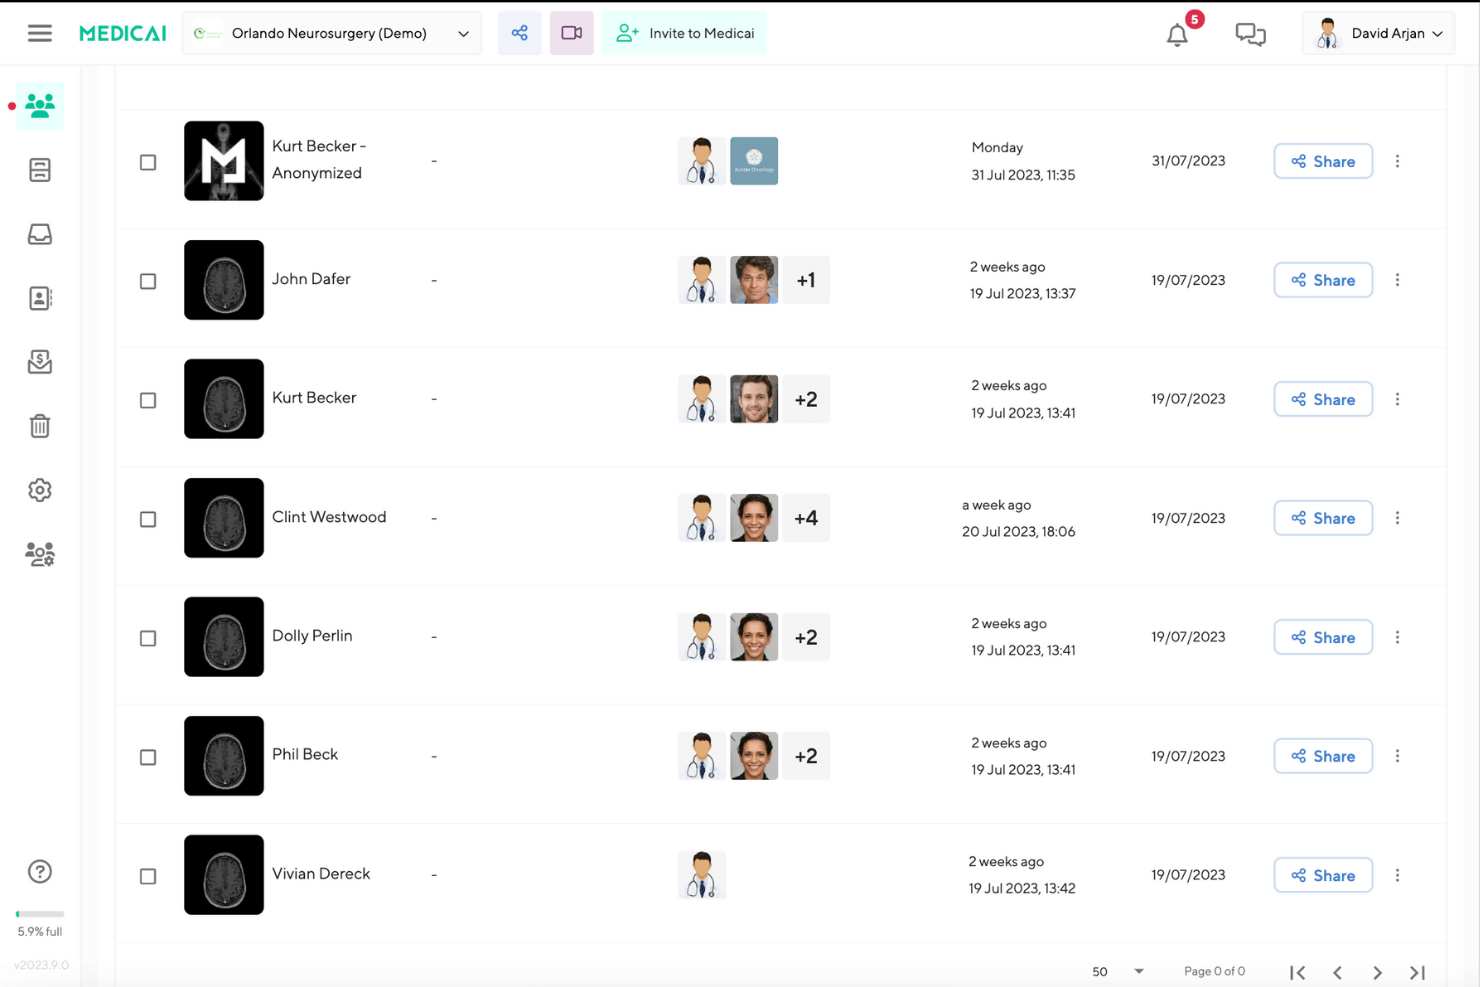Open the Orlando Neurosurgery workspace dropdown

coord(330,33)
